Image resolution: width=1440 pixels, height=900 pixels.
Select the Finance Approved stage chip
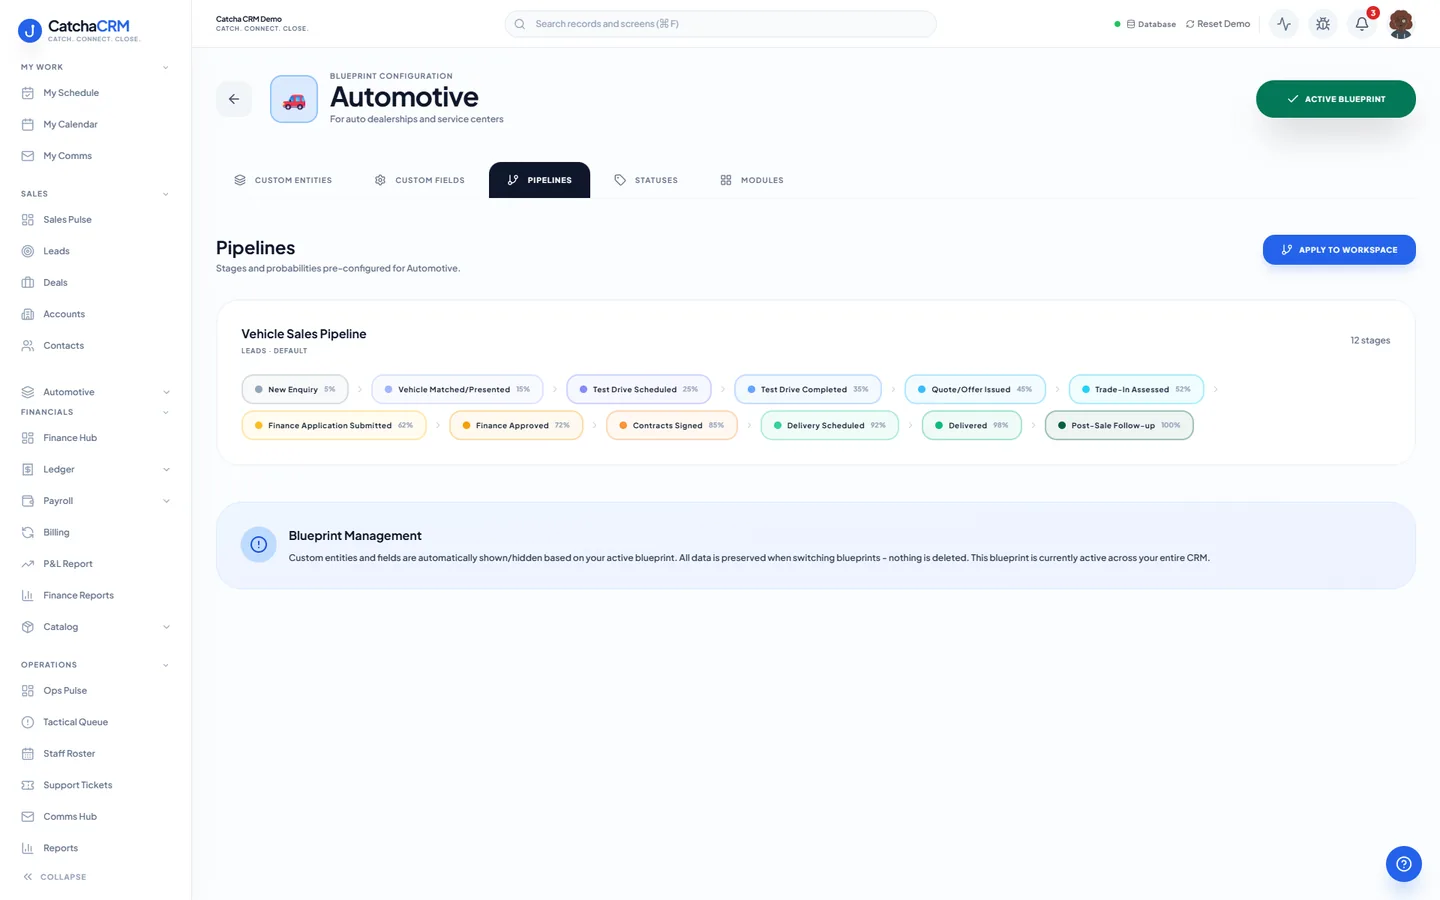tap(516, 425)
